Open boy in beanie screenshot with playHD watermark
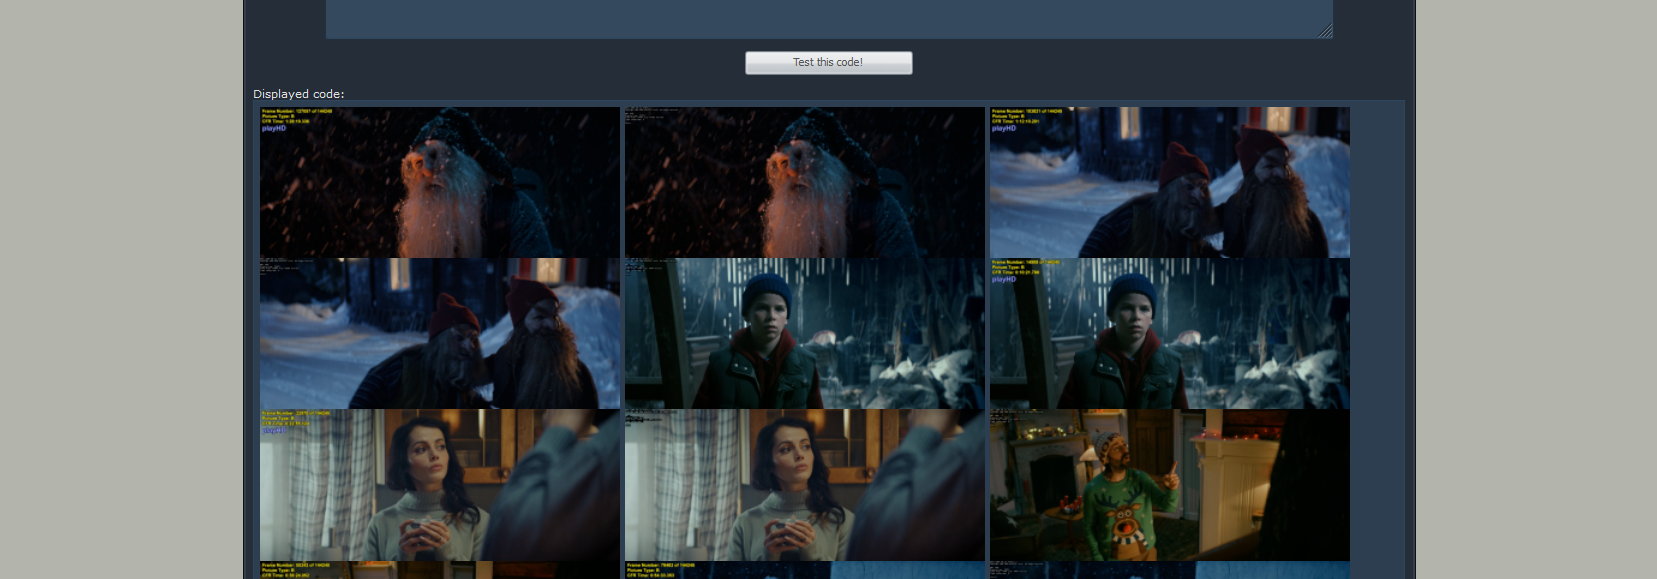Viewport: 1657px width, 579px height. (x=1169, y=333)
